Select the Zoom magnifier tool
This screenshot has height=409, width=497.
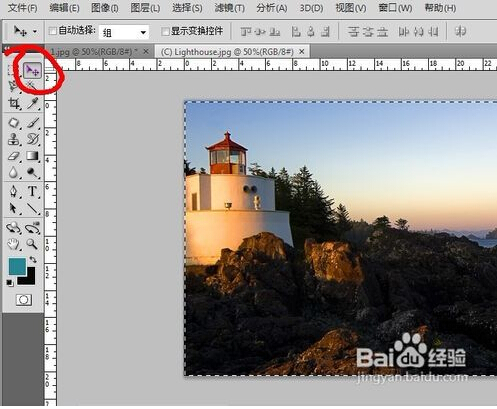click(32, 244)
